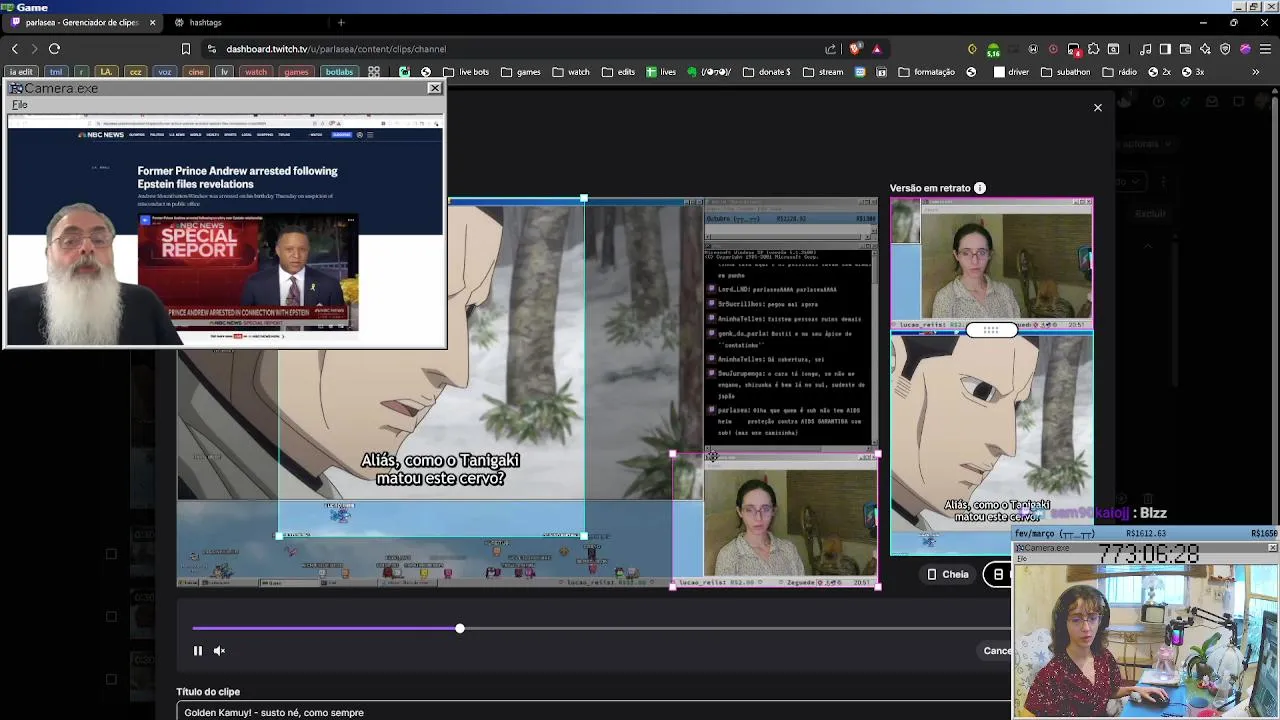1280x720 pixels.
Task: Switch to the hashtags browser tab
Action: coord(205,22)
